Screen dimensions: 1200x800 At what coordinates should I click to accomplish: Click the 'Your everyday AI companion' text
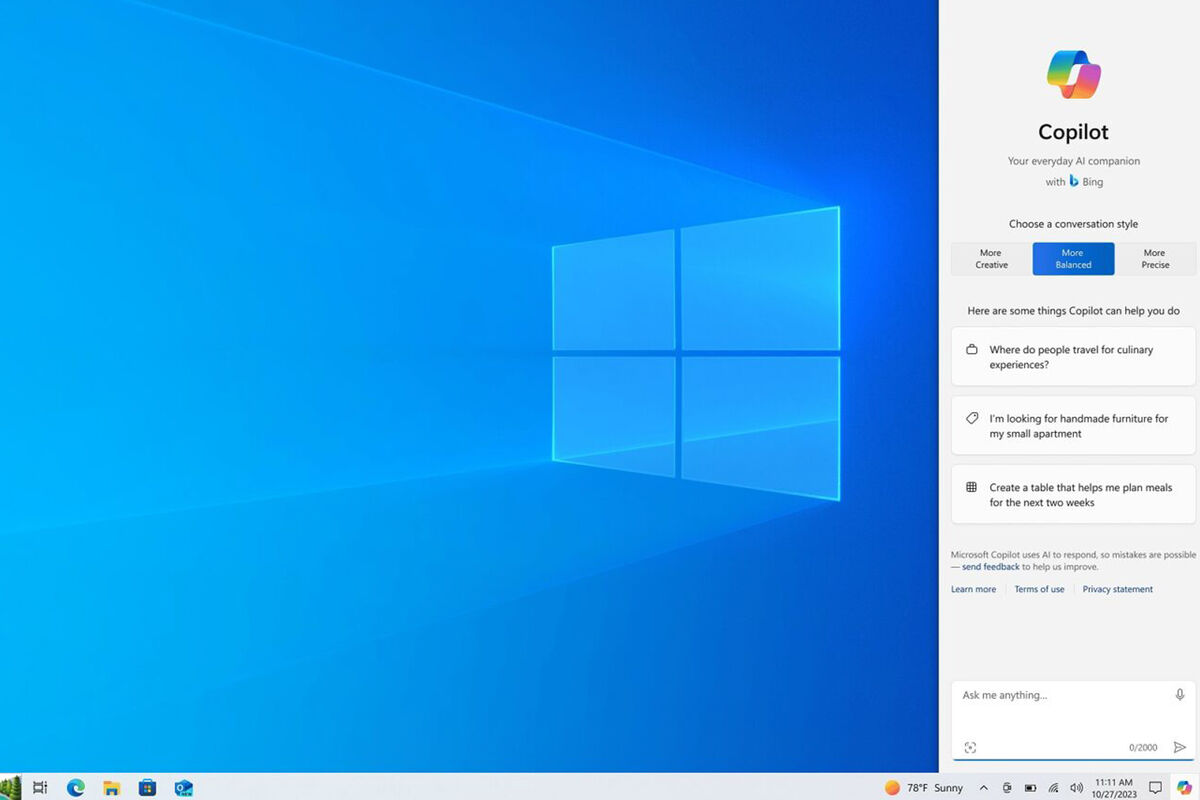[x=1073, y=161]
